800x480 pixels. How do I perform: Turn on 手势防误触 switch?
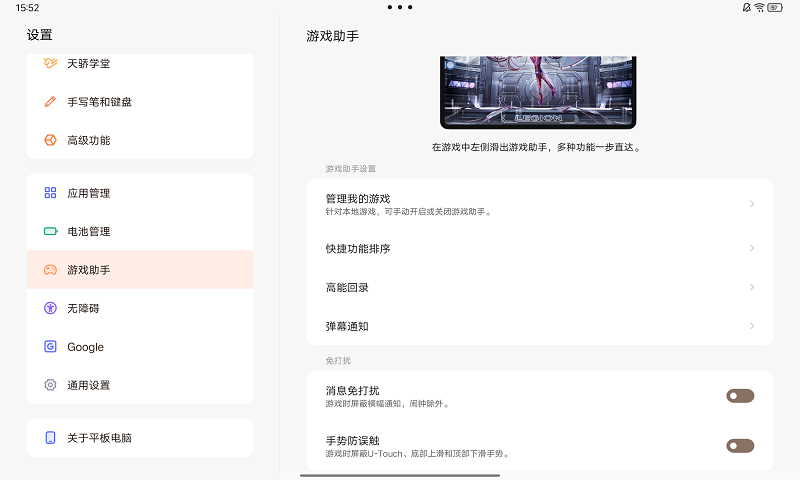739,446
